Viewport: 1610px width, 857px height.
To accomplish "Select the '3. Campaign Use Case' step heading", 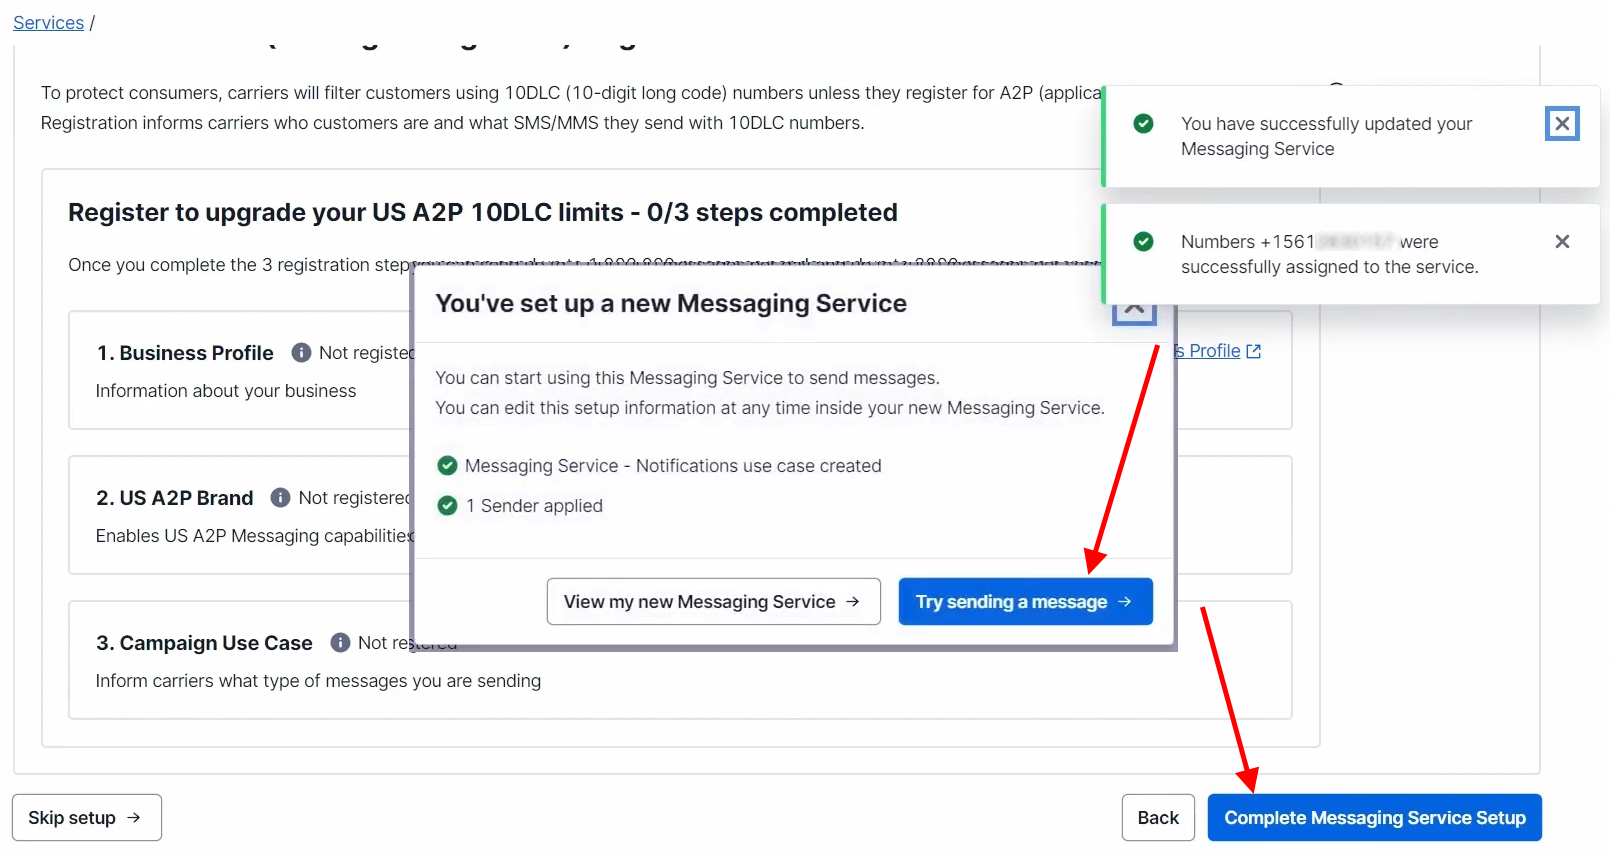I will pos(204,643).
